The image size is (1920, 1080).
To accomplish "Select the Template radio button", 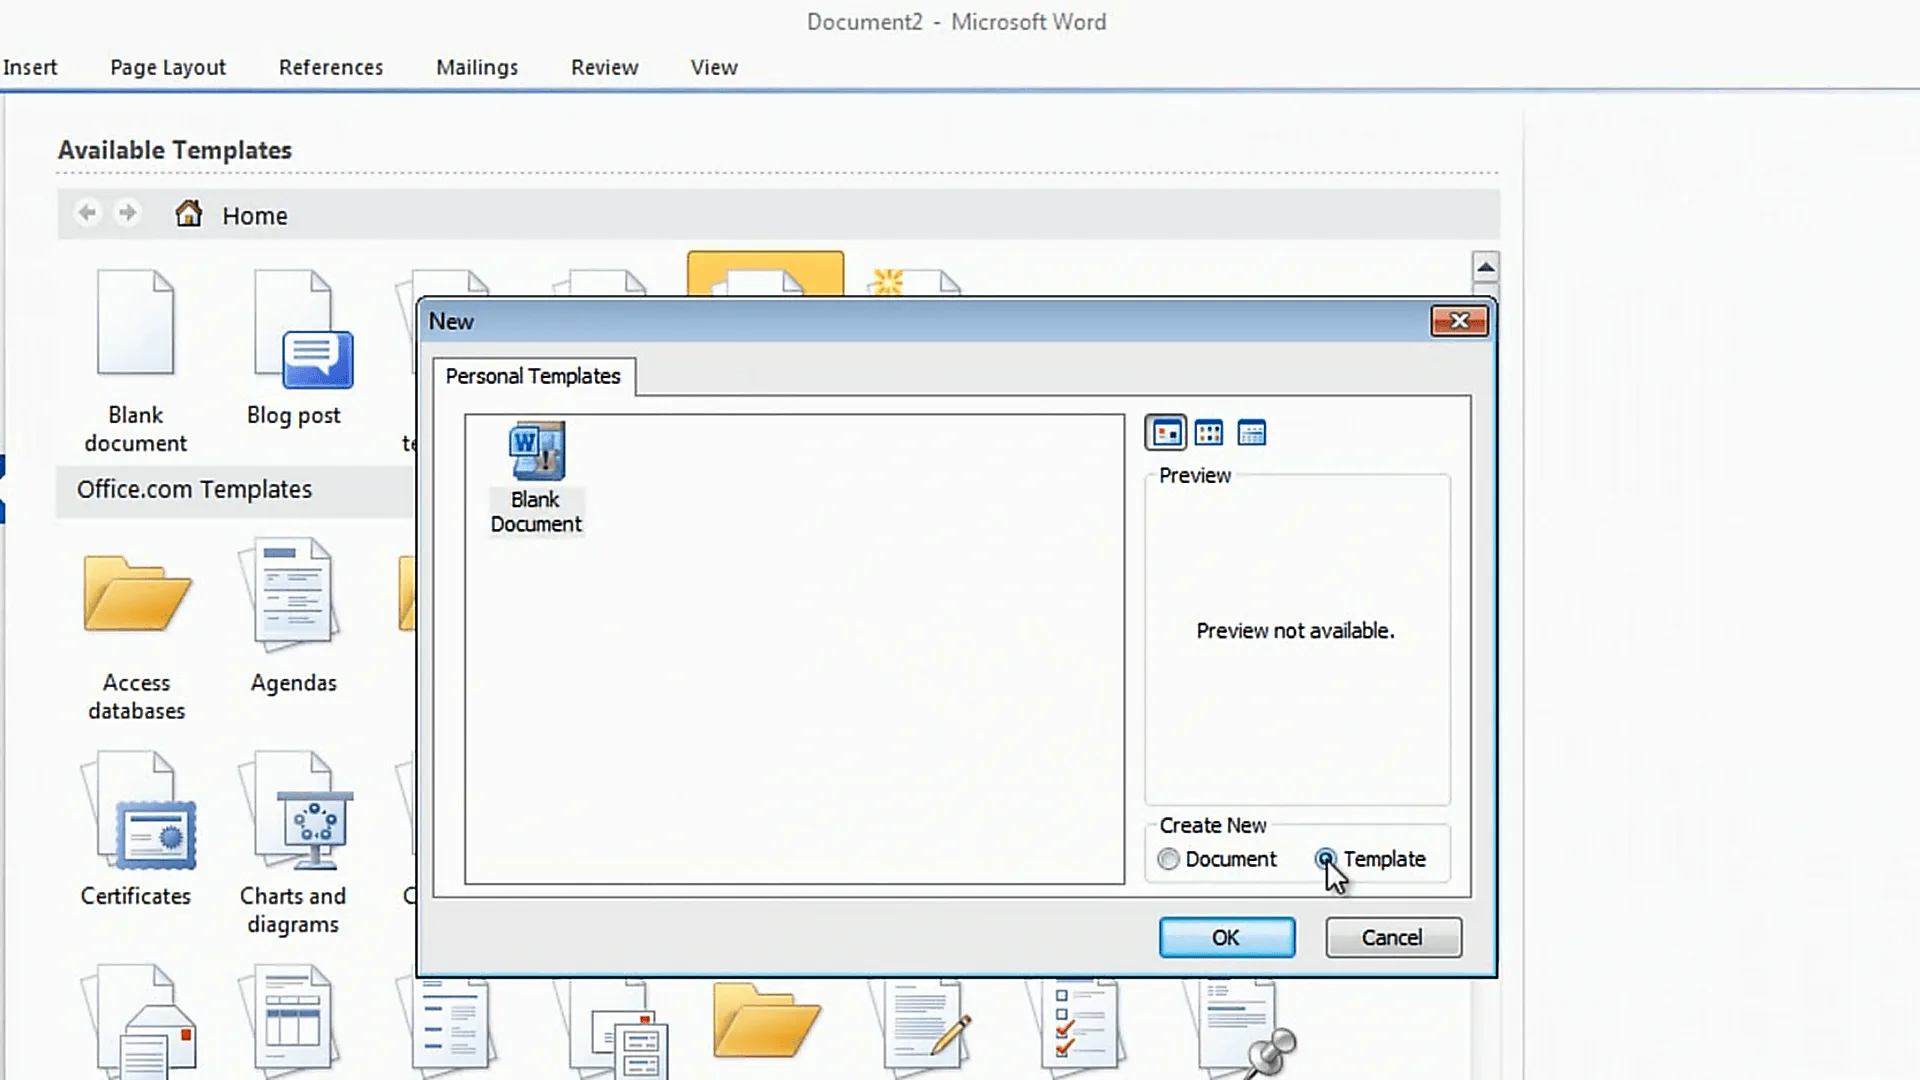I will tap(1326, 859).
